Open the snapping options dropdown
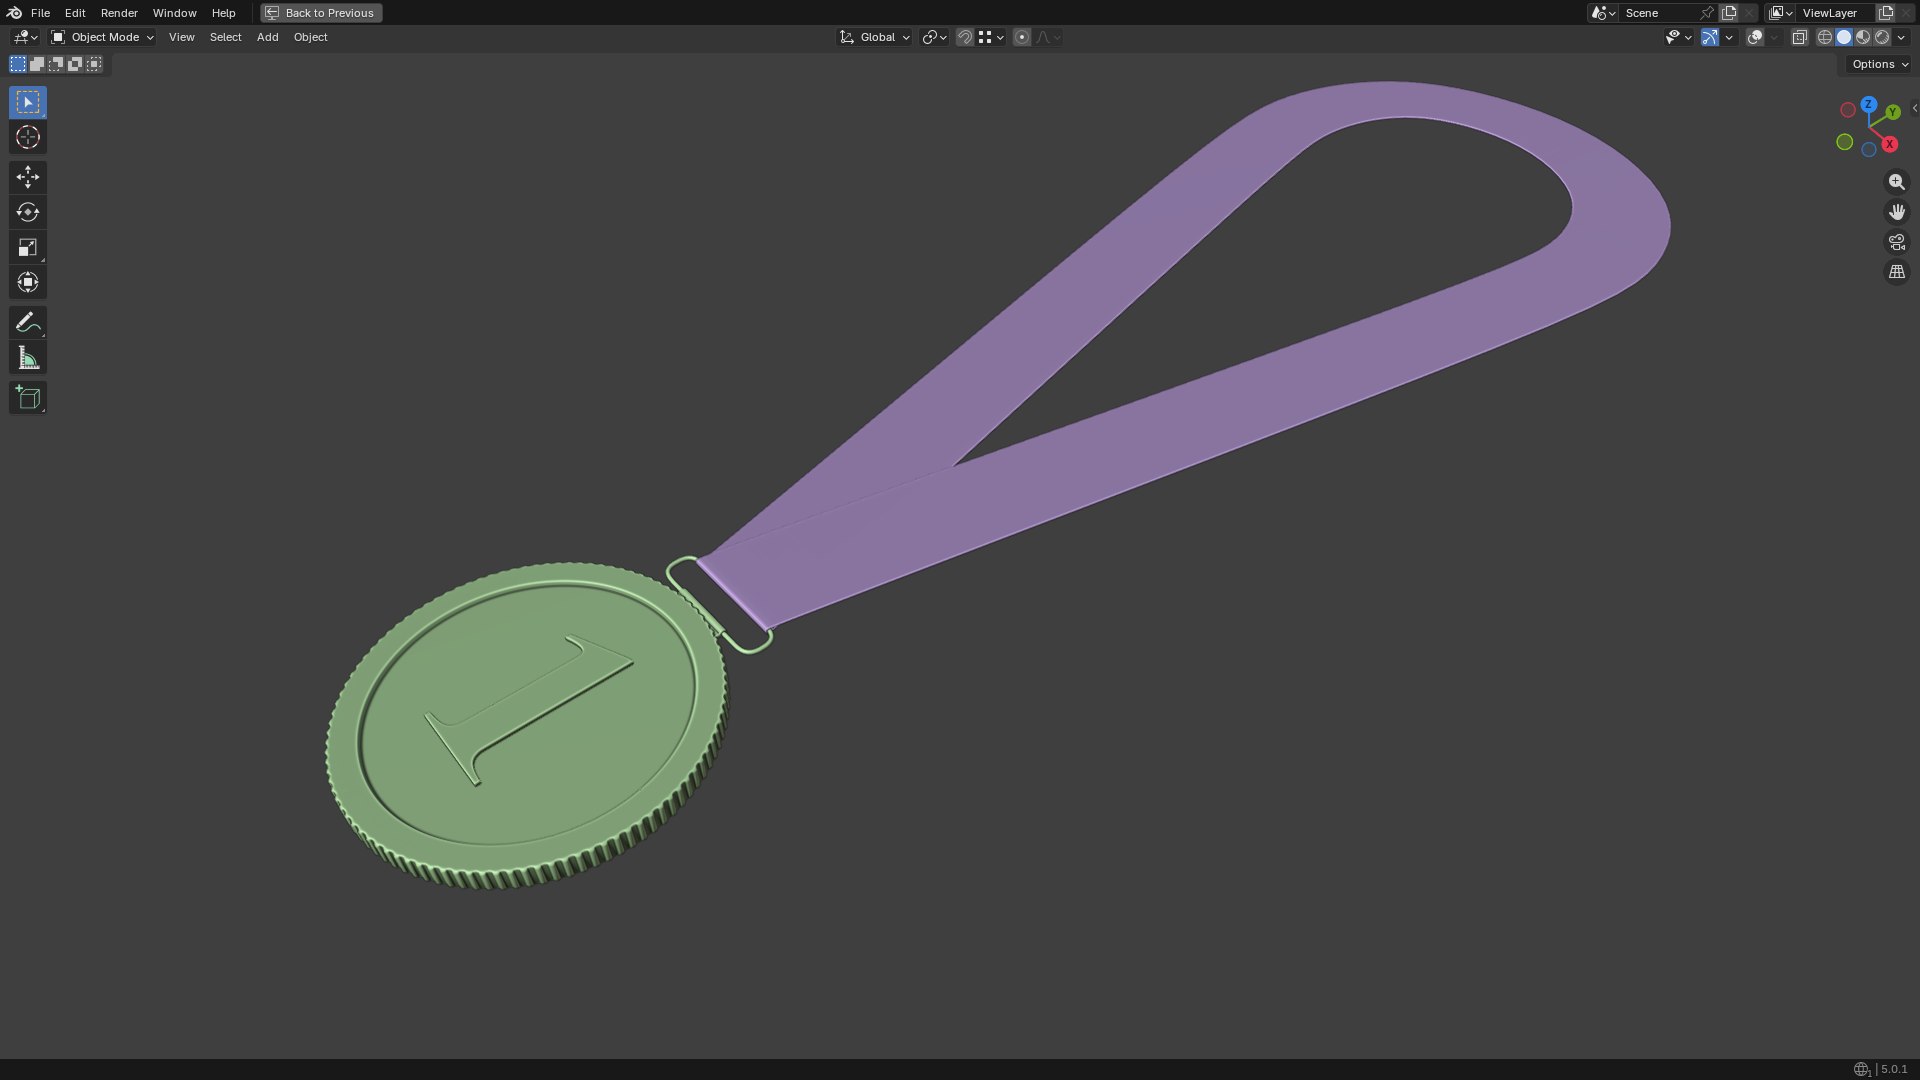1920x1080 pixels. coord(991,37)
